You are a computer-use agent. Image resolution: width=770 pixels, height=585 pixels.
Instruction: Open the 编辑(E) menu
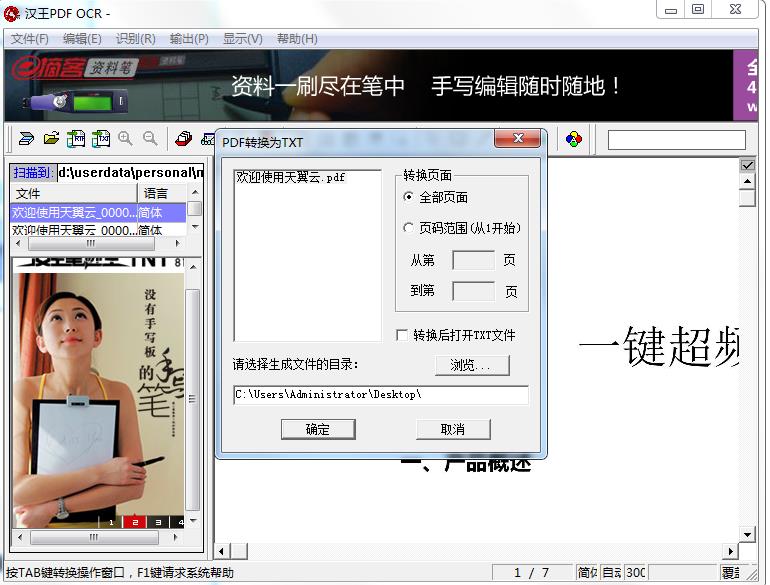[x=82, y=39]
